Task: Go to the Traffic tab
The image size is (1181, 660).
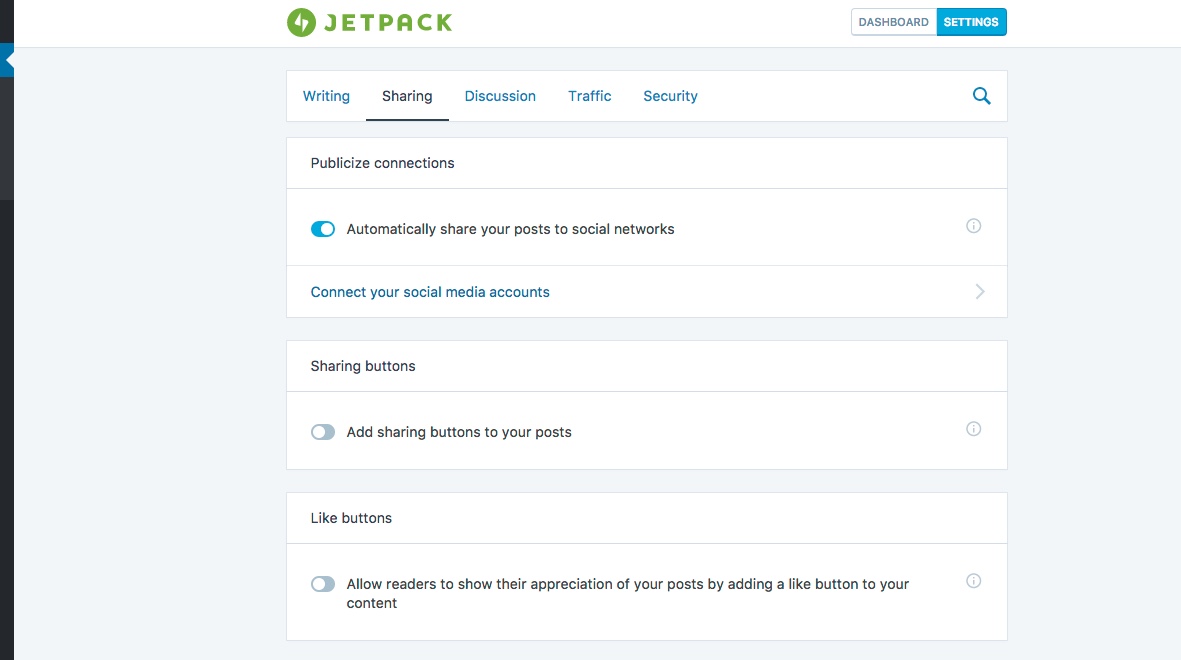Action: point(590,96)
